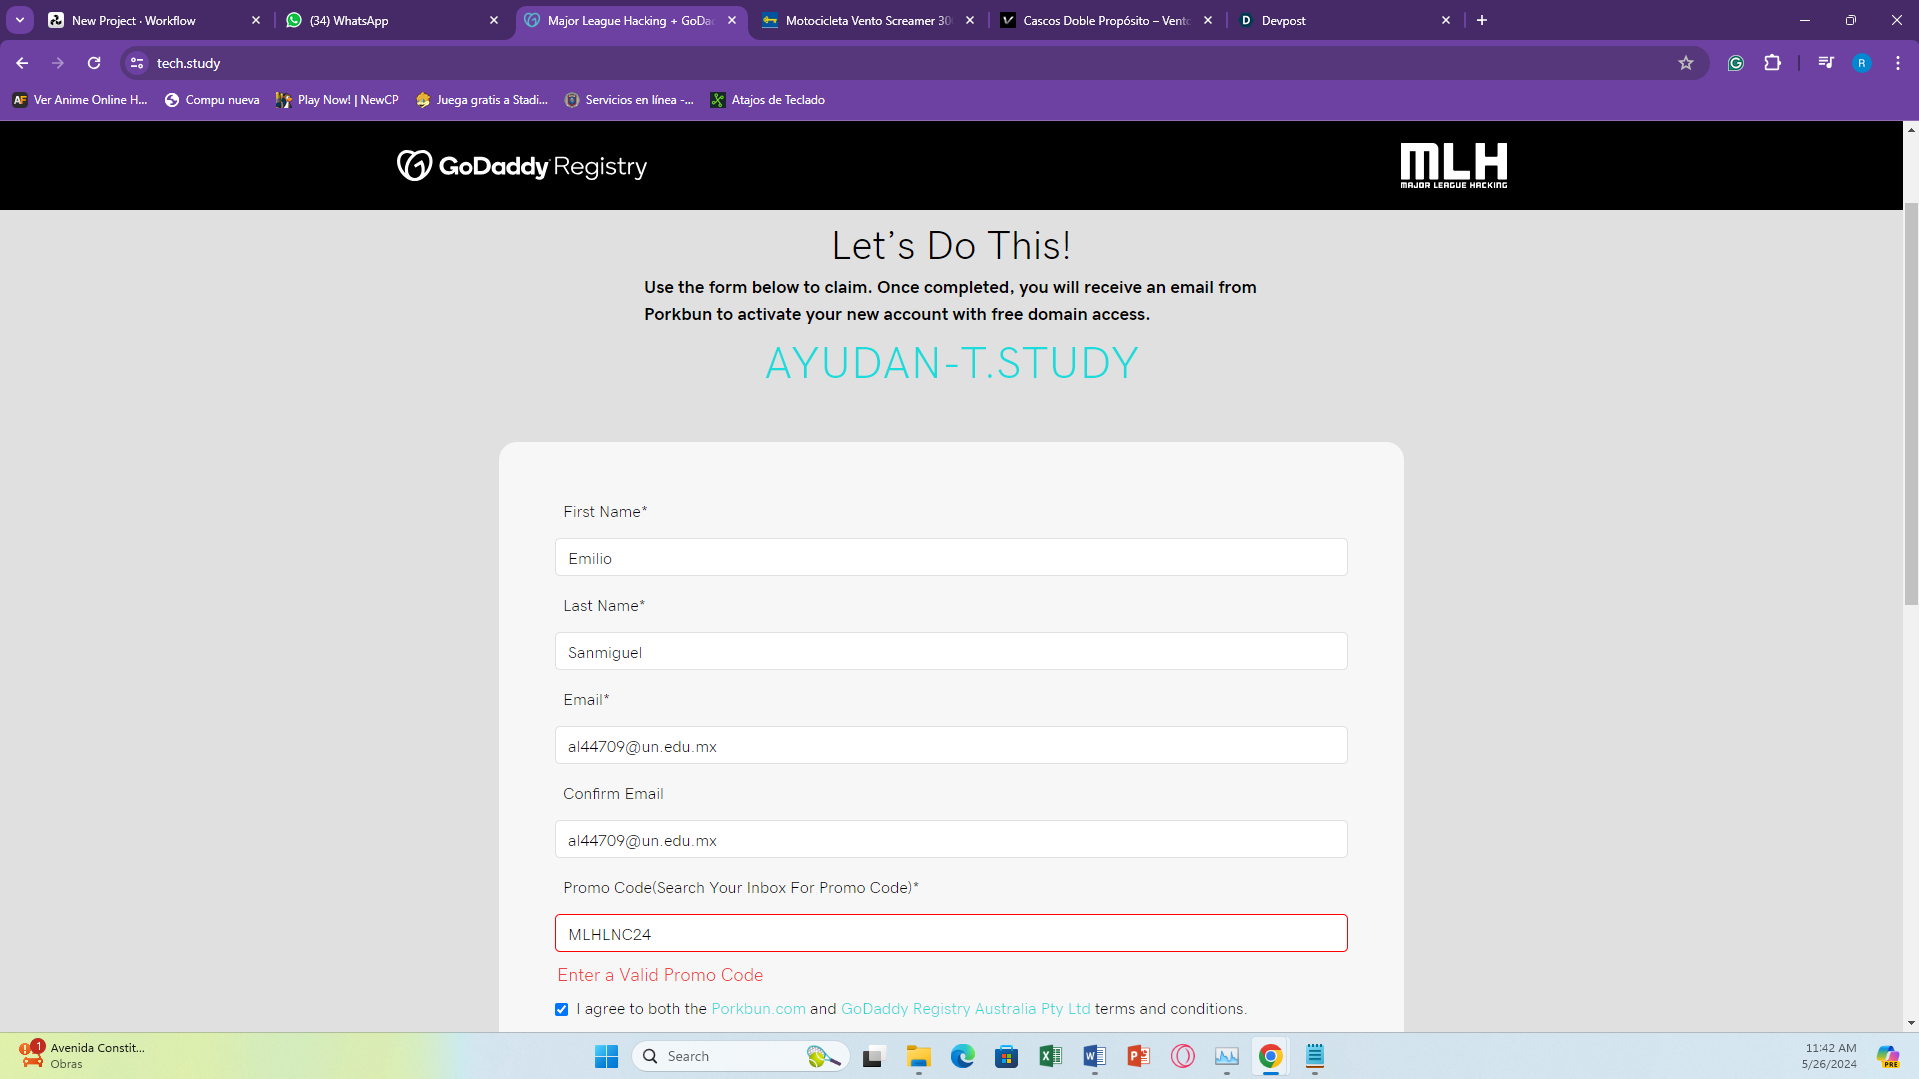Viewport: 1919px width, 1079px height.
Task: Open Task View from taskbar
Action: click(875, 1056)
